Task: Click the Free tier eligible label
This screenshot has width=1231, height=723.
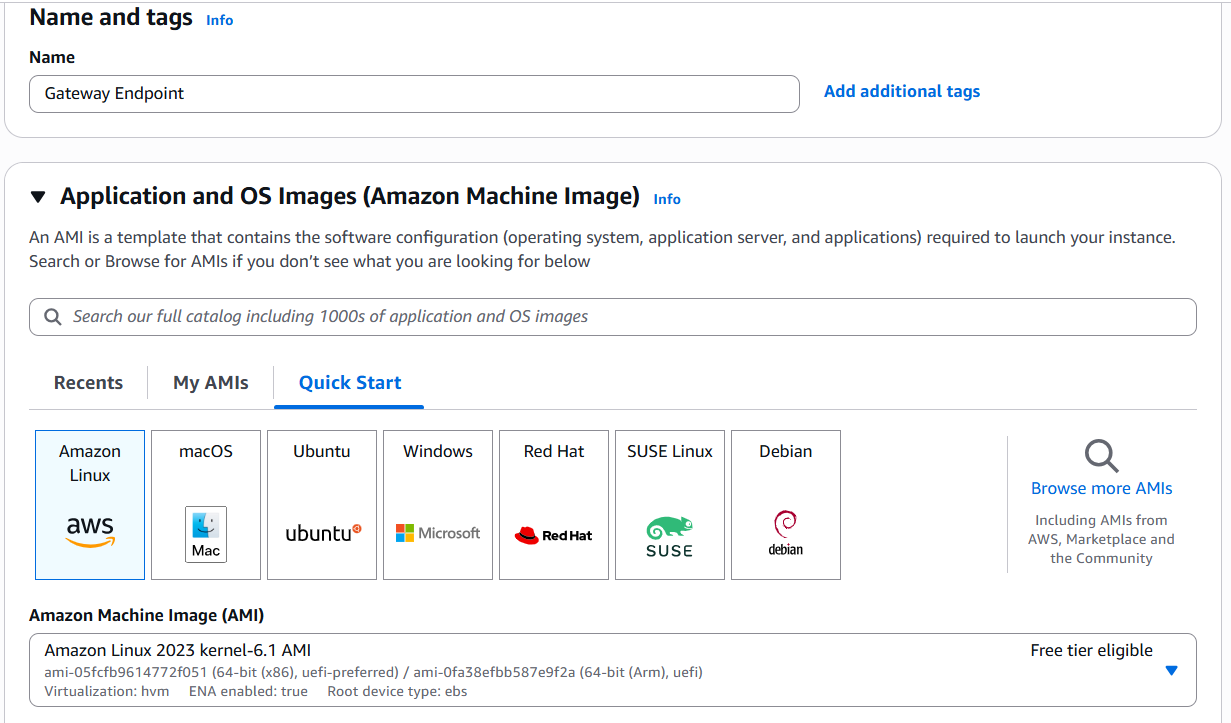Action: (x=1092, y=651)
